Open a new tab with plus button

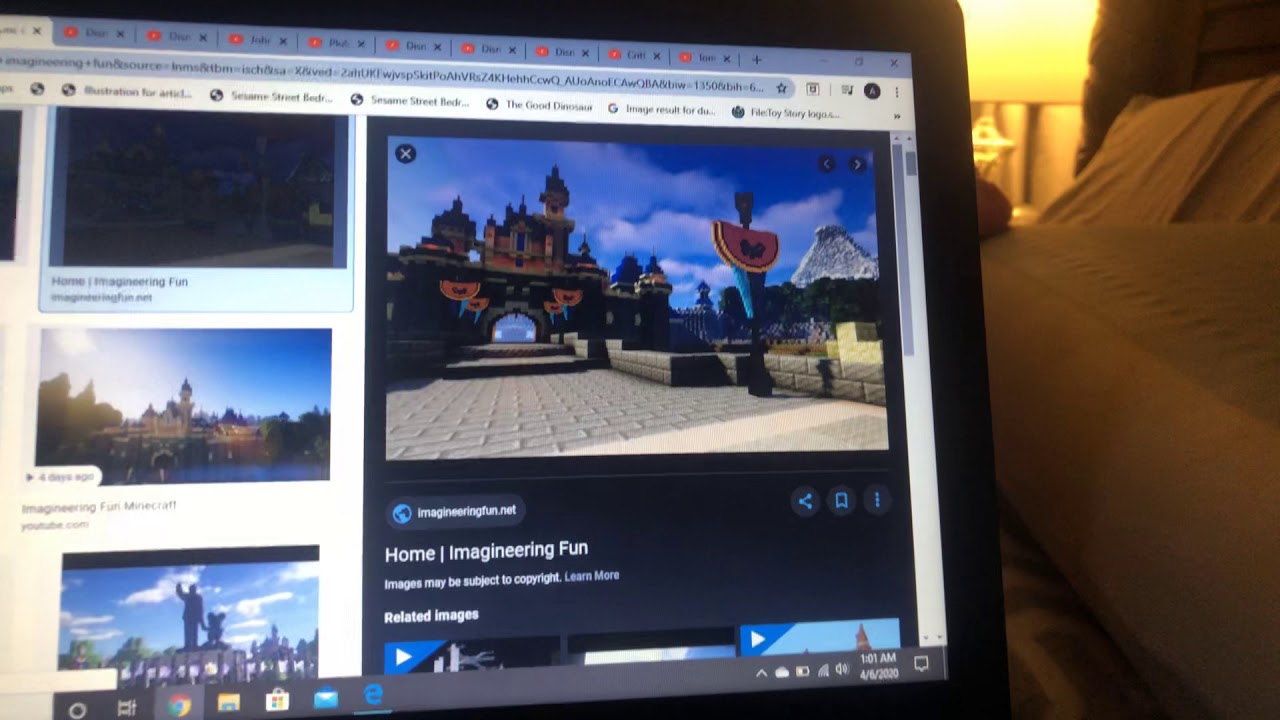tap(756, 60)
